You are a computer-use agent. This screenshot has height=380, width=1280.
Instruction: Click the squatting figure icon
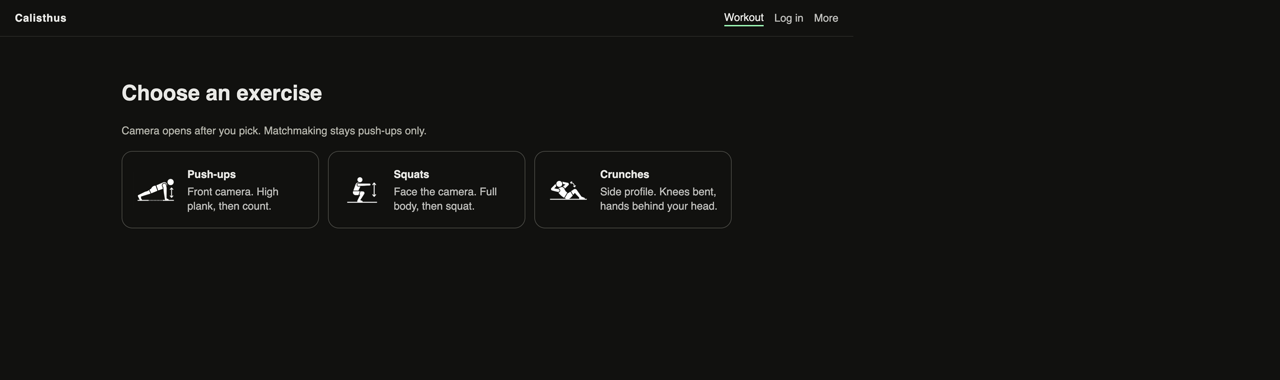tap(362, 190)
